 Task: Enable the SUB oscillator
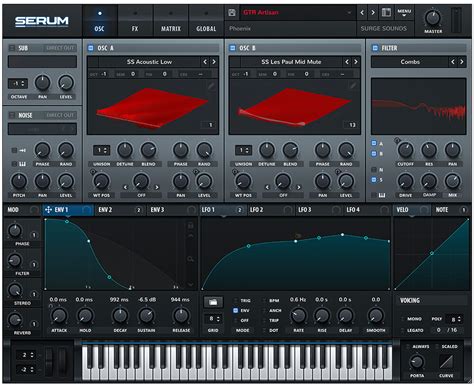tap(12, 48)
